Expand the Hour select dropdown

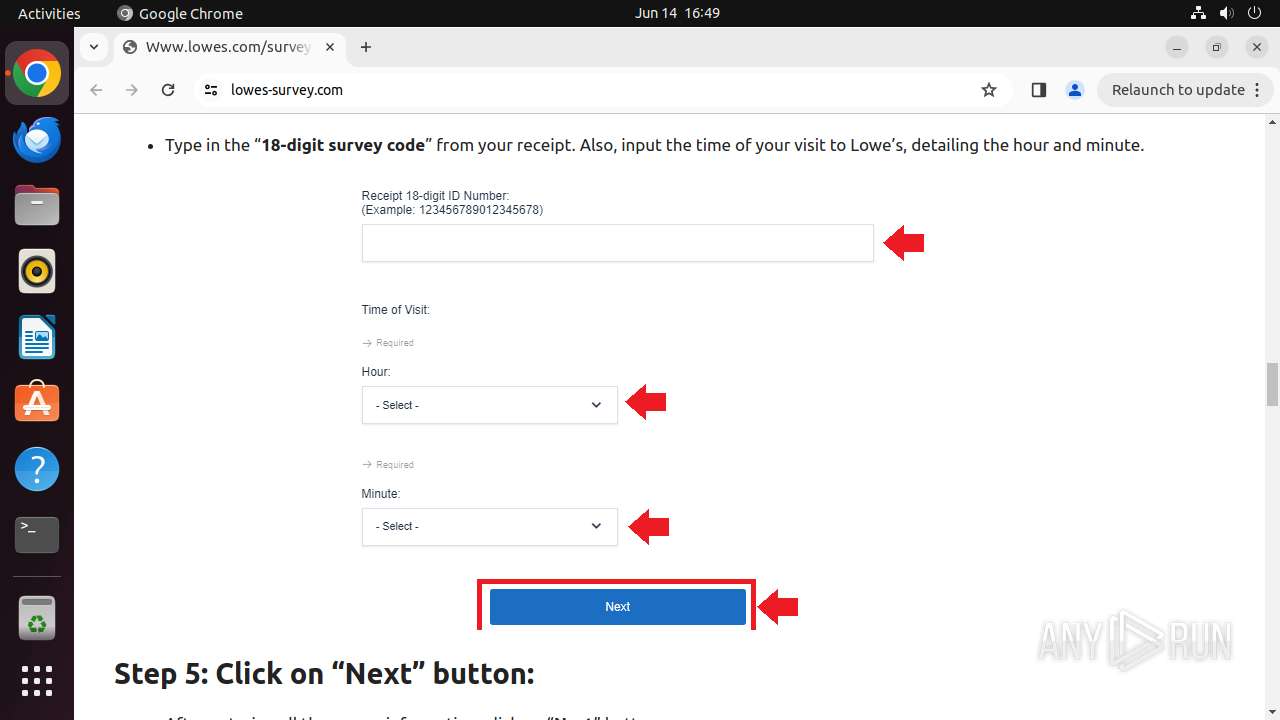coord(489,405)
